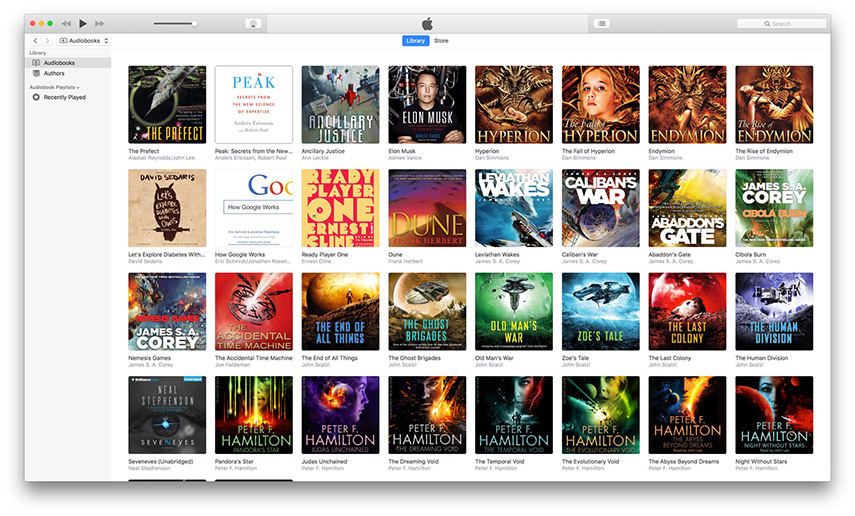Open the Abaddon's Gate cover
Viewport: 855px width, 516px height.
pyautogui.click(x=688, y=208)
